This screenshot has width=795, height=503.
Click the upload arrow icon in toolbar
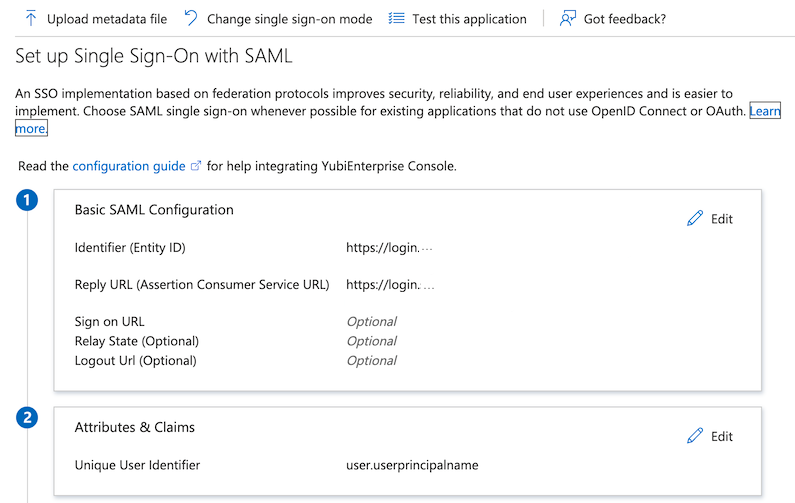coord(31,19)
